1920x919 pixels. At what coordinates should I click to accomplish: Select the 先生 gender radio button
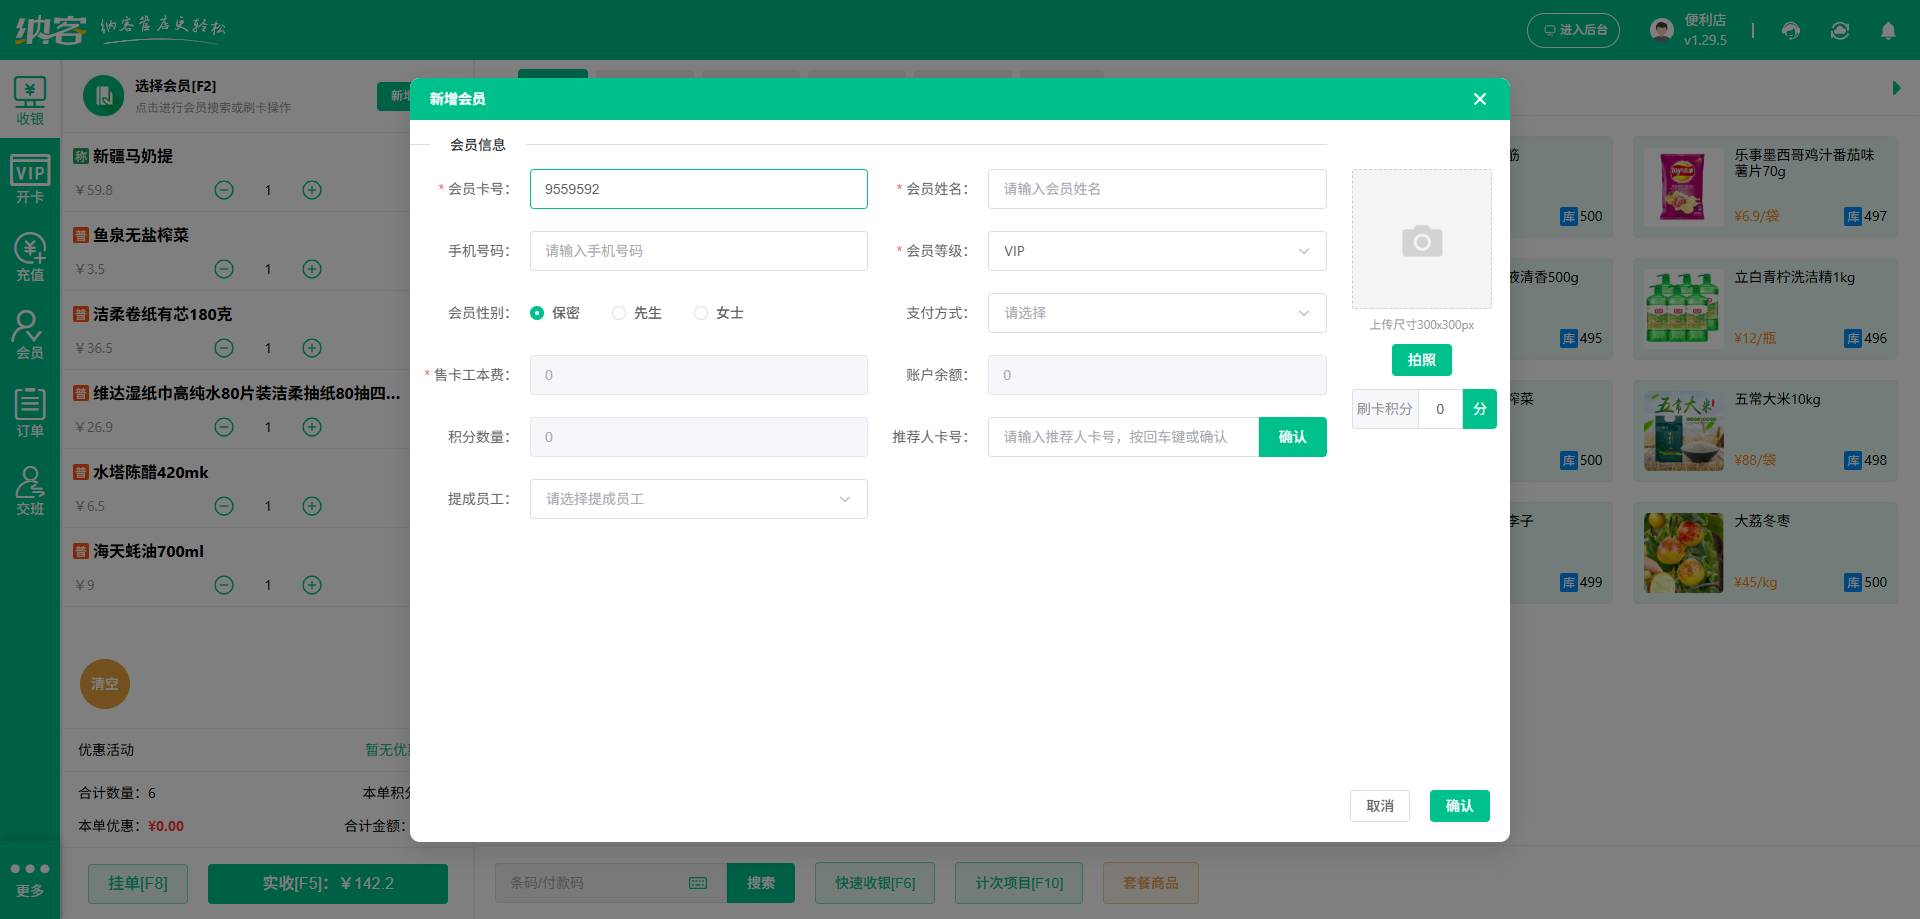(619, 313)
